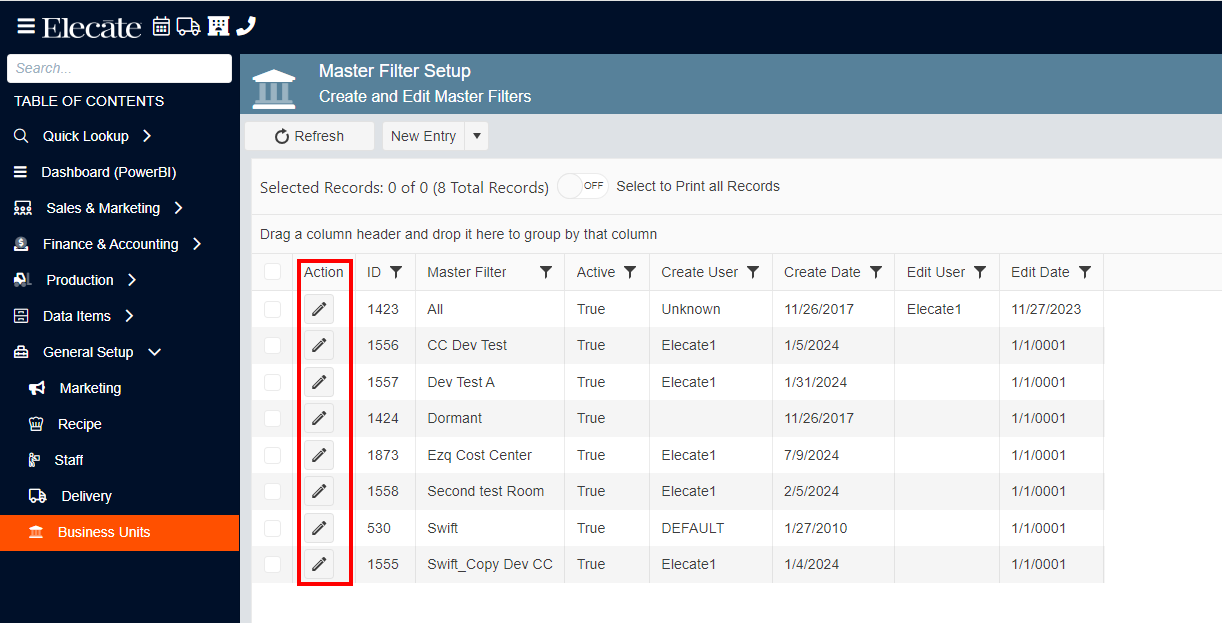Click the Elecate logo text

pyautogui.click(x=91, y=27)
